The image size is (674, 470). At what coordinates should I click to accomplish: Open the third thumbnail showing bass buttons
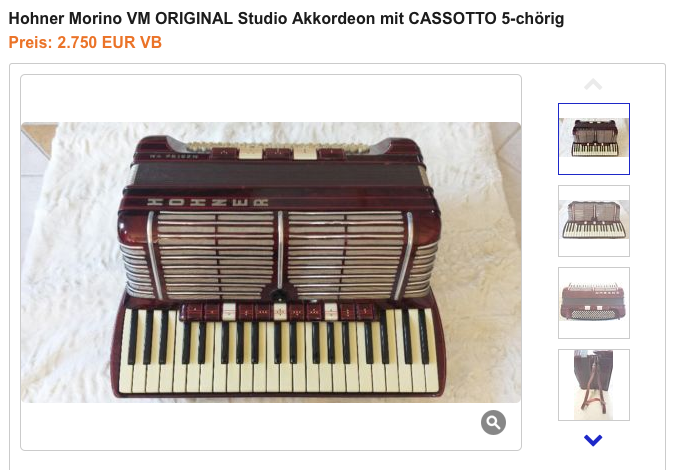[x=594, y=303]
